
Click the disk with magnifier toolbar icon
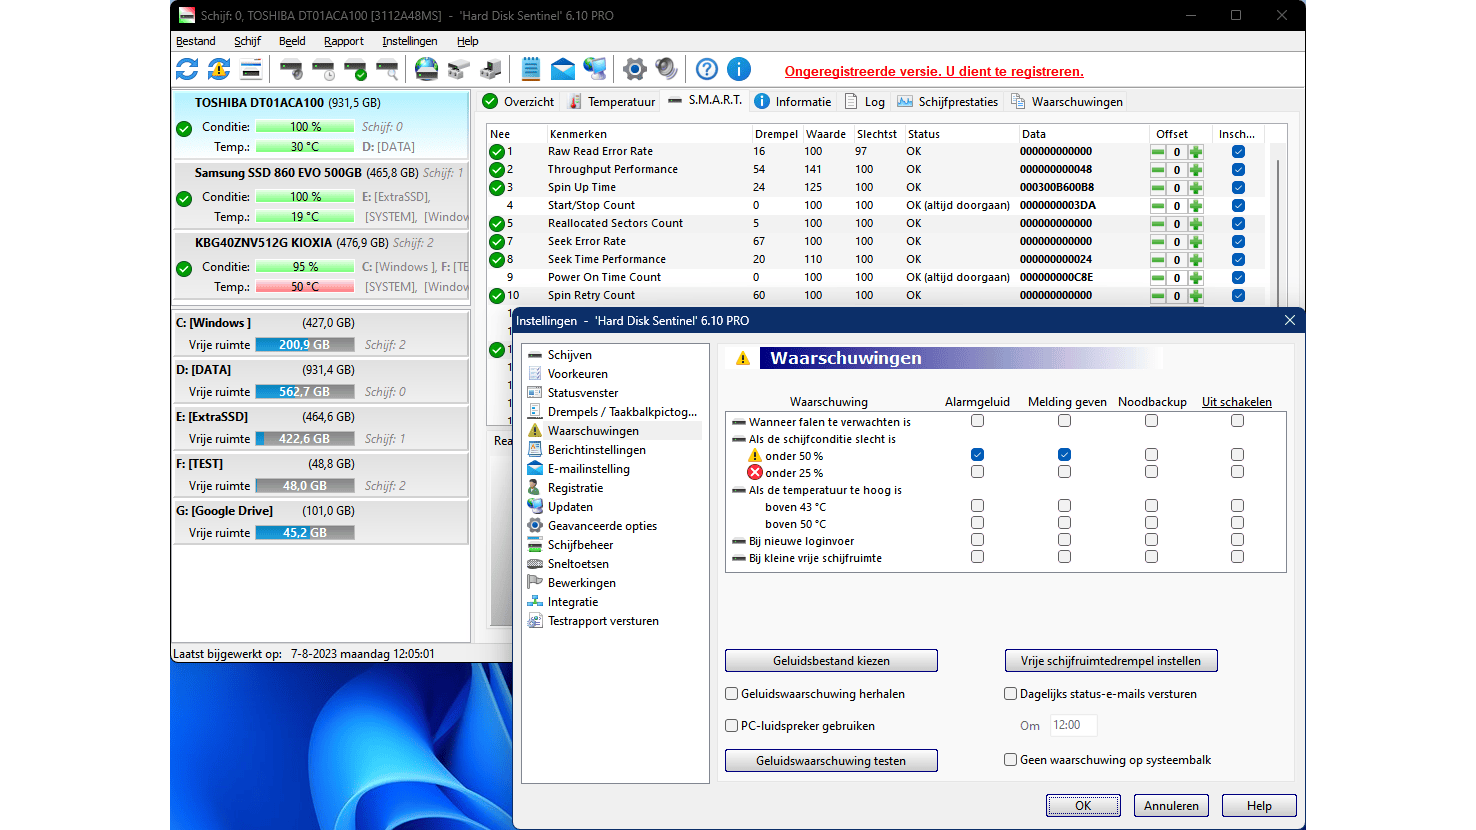pyautogui.click(x=387, y=69)
